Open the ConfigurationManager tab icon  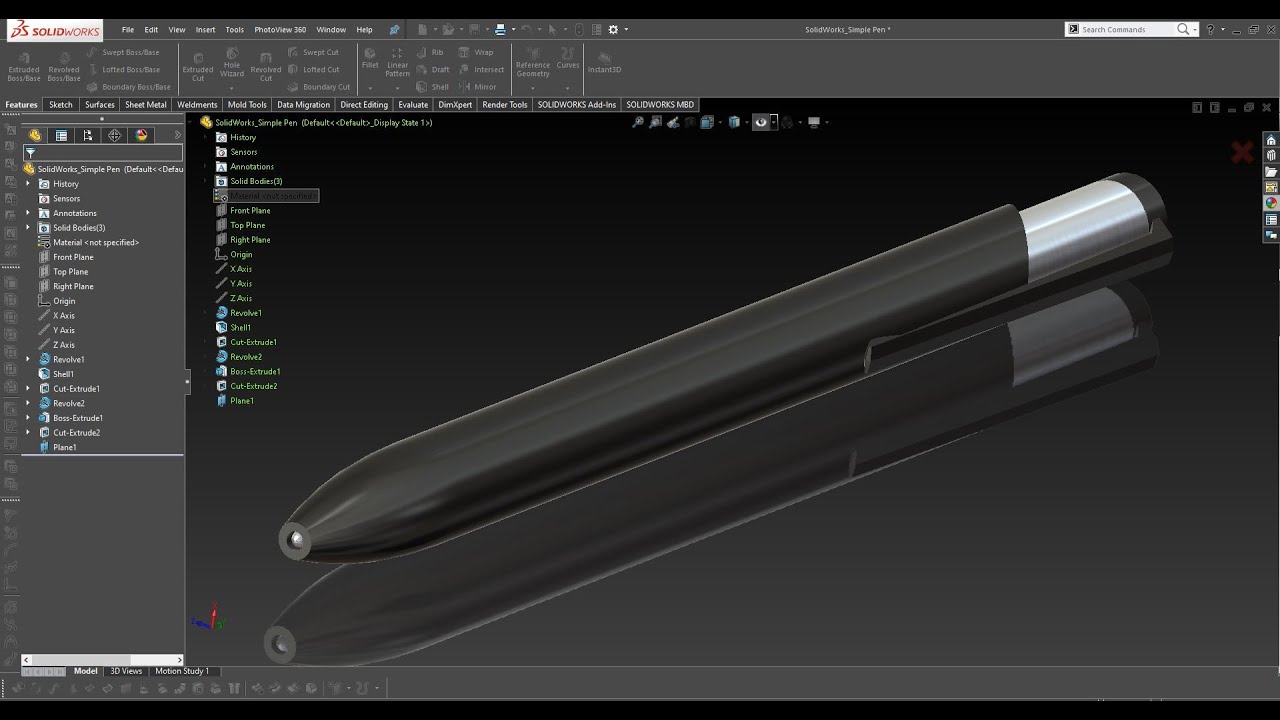point(88,135)
